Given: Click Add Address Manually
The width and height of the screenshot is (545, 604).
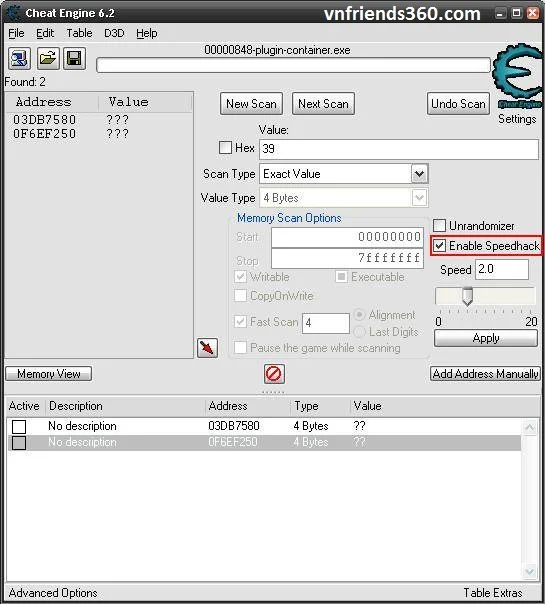Looking at the screenshot, I should (x=485, y=374).
